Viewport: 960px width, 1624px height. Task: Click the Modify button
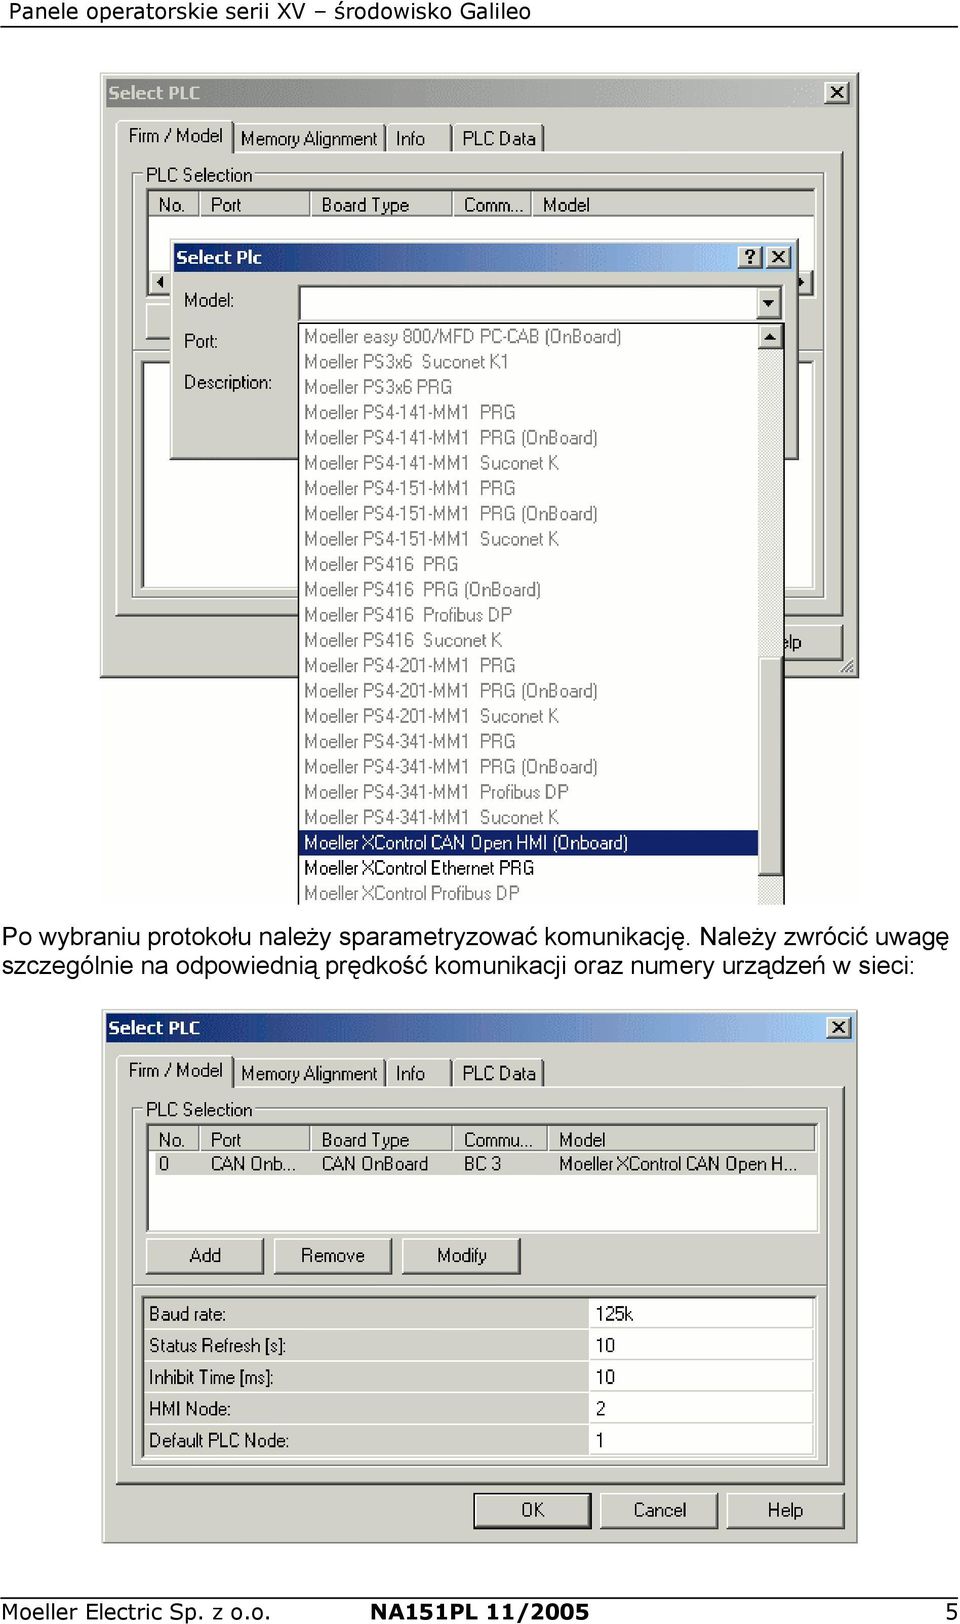coord(461,1256)
